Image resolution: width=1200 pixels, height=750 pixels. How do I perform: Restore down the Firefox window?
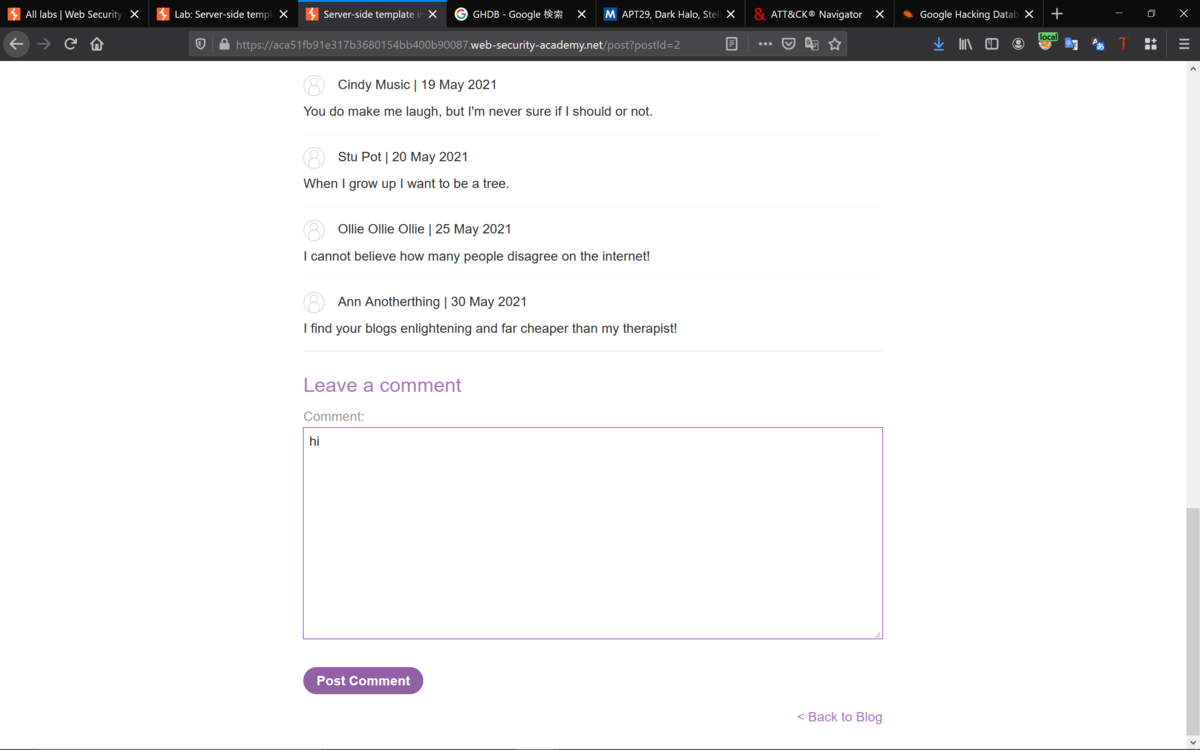point(1151,14)
